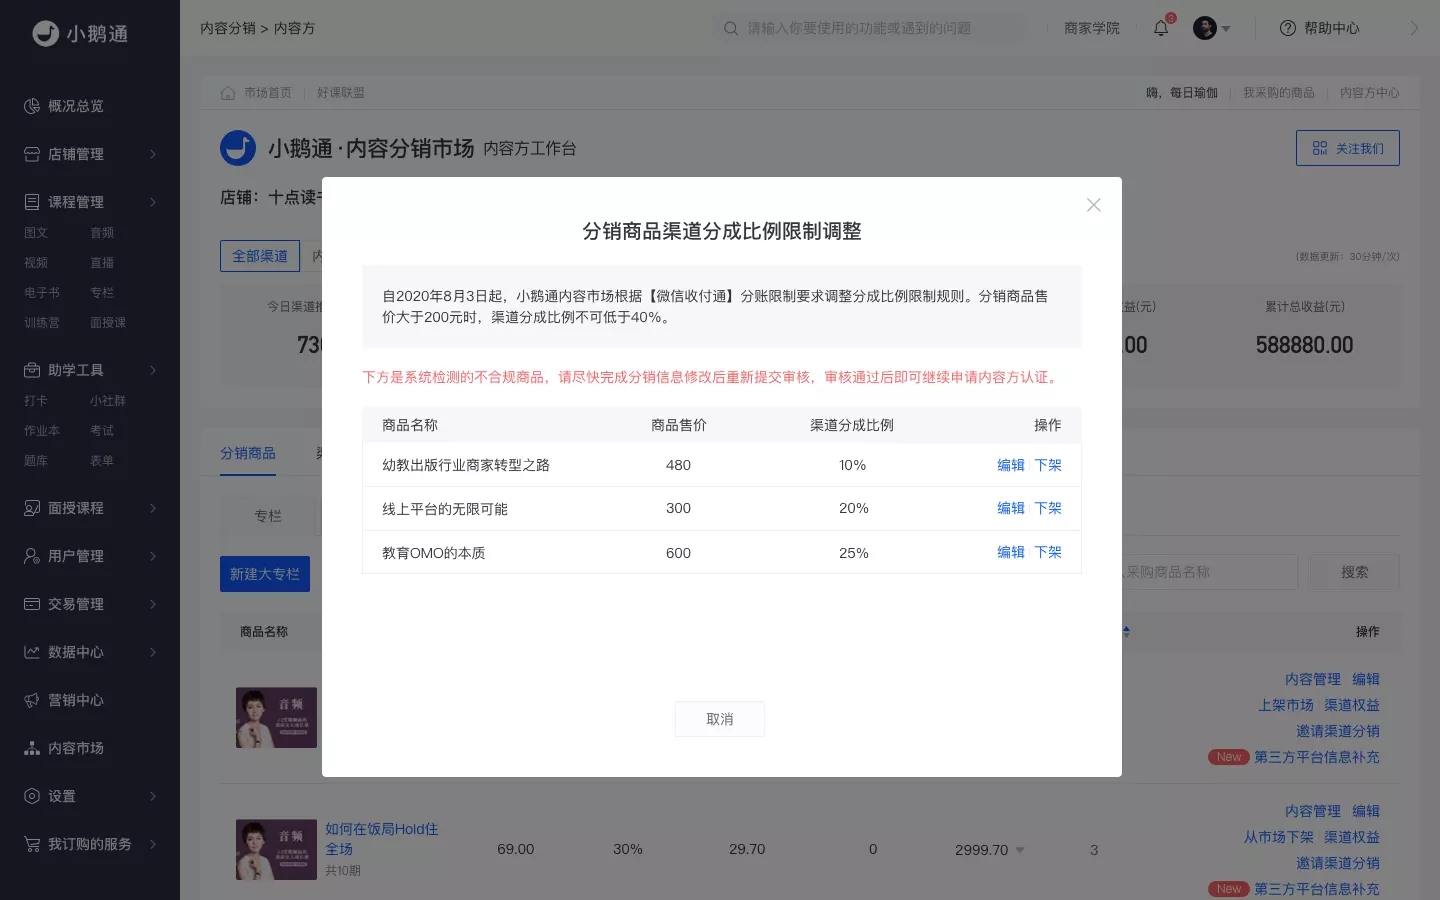Expand the 交易管理 menu chevron
This screenshot has width=1440, height=900.
coord(153,604)
